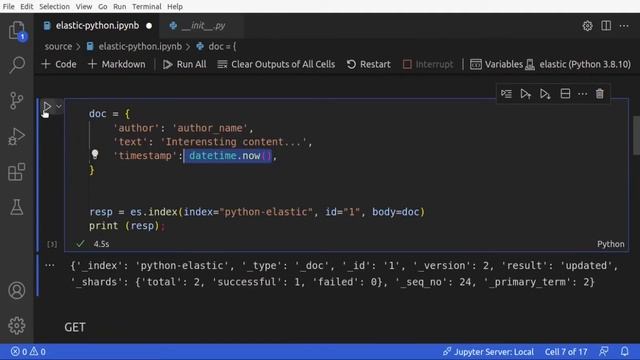This screenshot has width=640, height=360.
Task: Open the Run menu
Action: [120, 7]
